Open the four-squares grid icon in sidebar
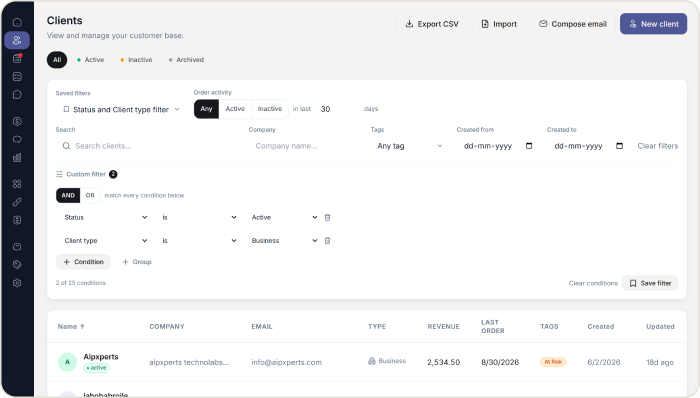The height and width of the screenshot is (398, 700). coord(17,184)
